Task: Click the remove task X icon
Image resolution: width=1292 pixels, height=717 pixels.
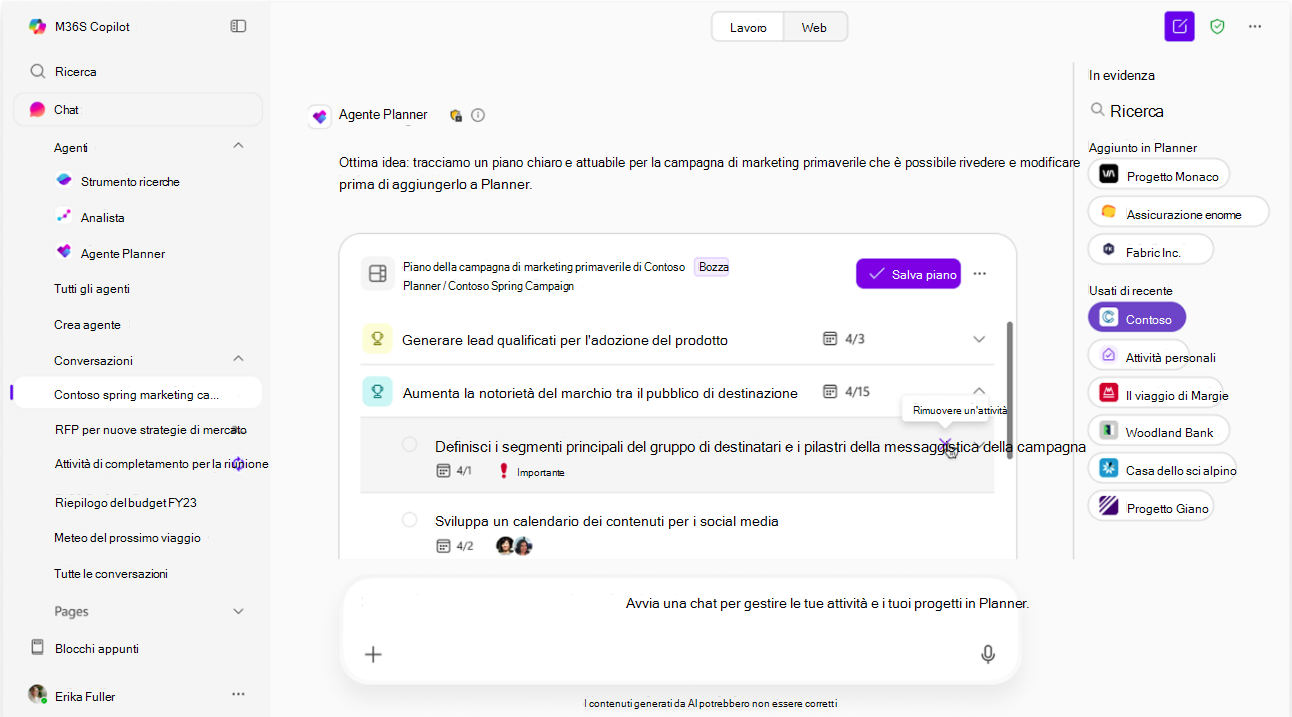Action: coord(945,444)
